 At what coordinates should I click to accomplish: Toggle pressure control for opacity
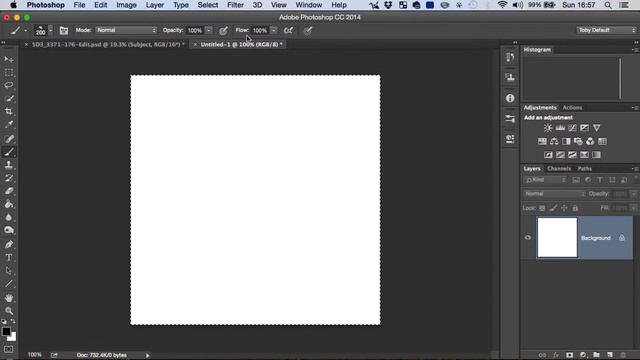[223, 31]
